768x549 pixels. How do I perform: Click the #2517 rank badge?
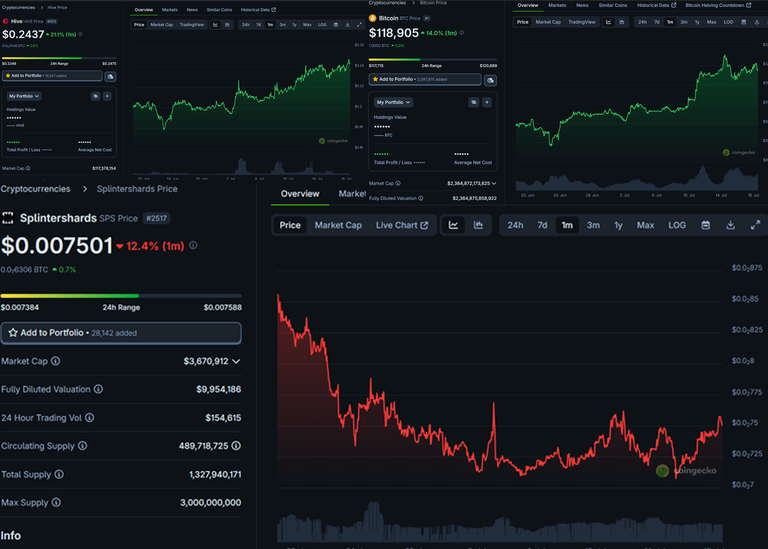coord(157,218)
